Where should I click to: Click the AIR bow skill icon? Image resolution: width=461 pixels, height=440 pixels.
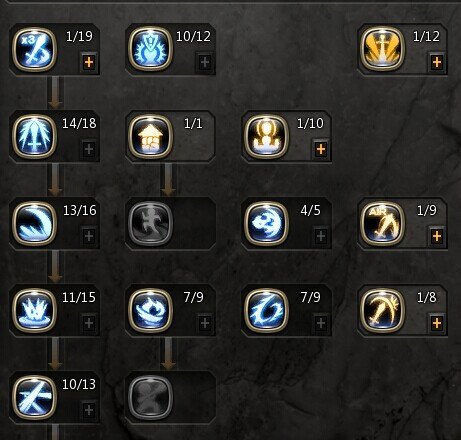point(382,224)
